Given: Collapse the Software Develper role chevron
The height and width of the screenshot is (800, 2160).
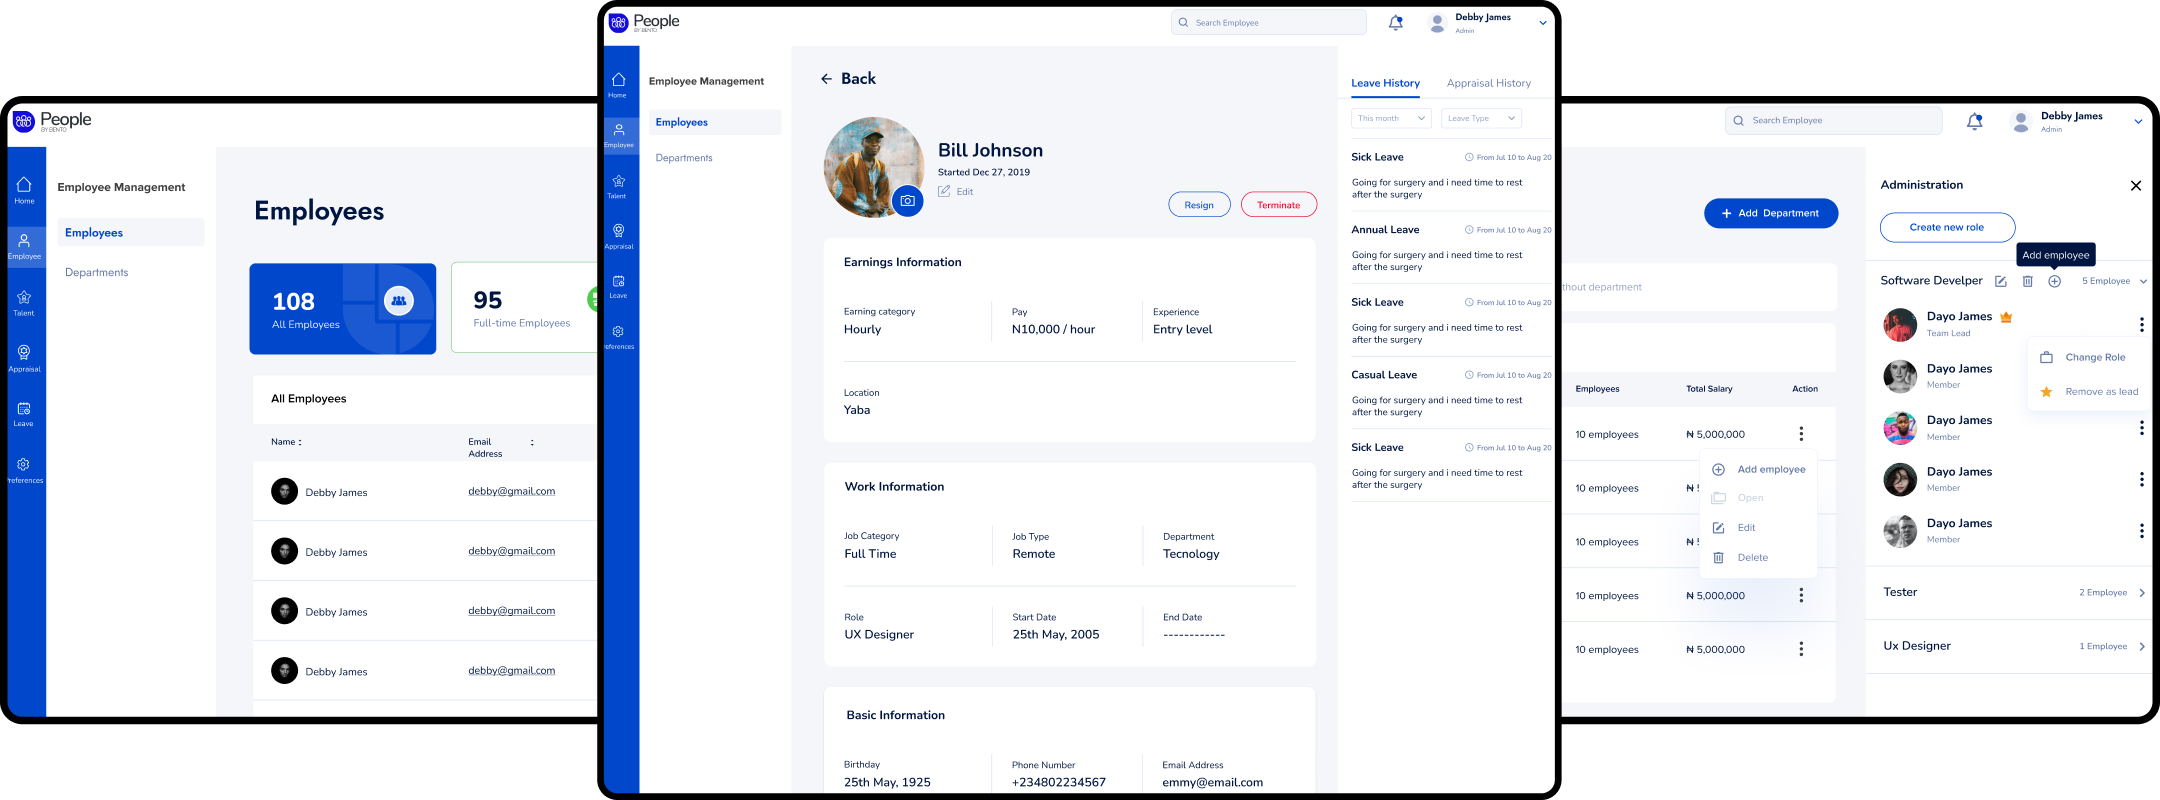Looking at the screenshot, I should [2143, 282].
